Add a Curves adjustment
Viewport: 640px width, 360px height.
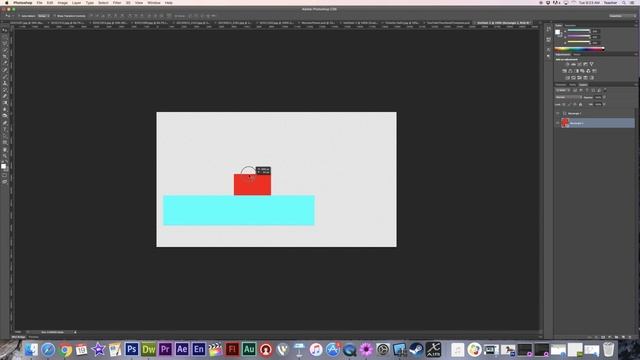579,64
